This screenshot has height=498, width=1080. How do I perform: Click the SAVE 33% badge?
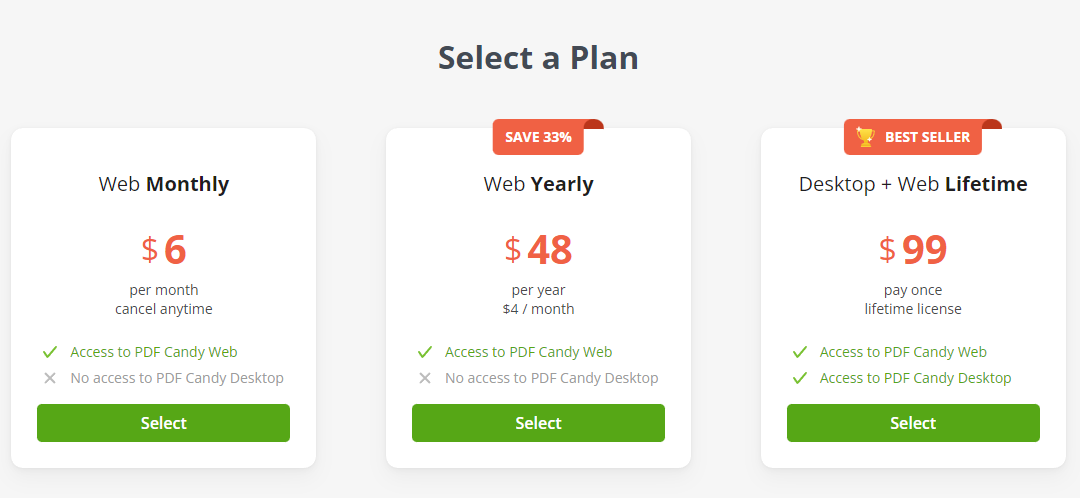point(538,137)
